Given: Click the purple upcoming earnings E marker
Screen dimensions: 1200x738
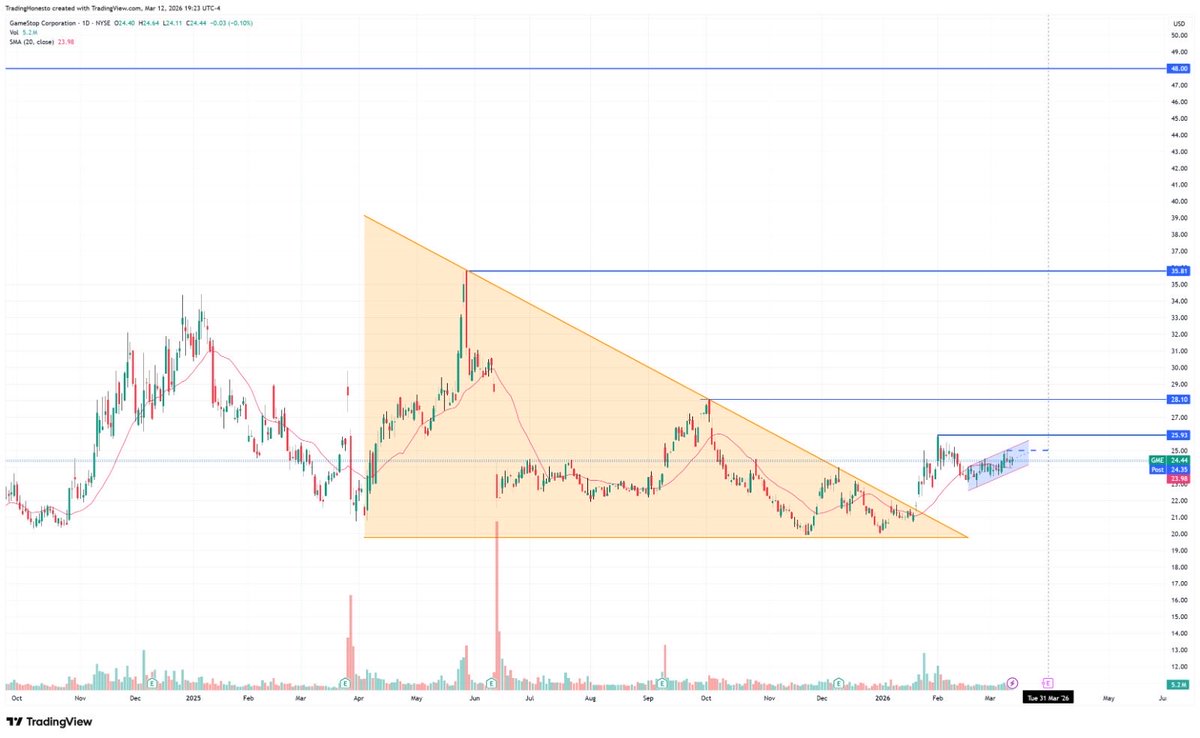Looking at the screenshot, I should (1047, 683).
